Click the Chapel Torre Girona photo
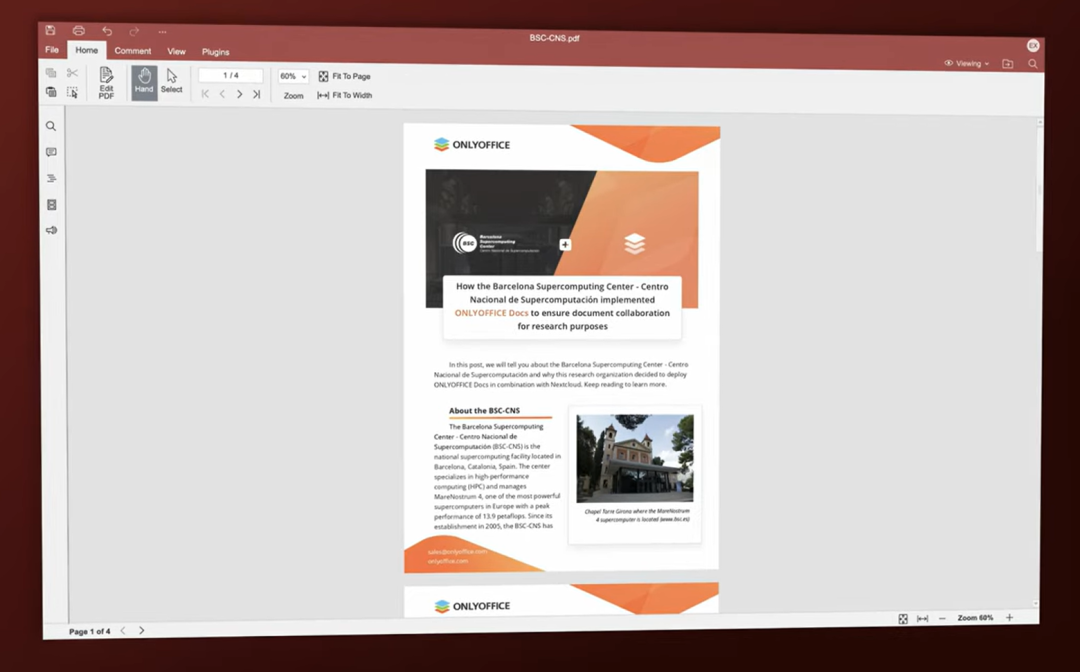This screenshot has height=672, width=1080. click(635, 459)
